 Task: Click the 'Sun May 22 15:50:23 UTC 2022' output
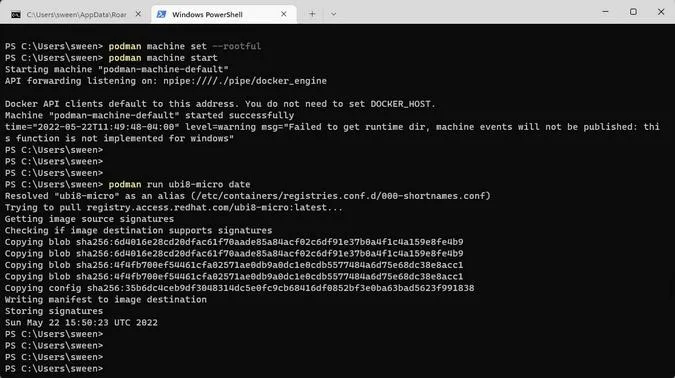tap(81, 322)
